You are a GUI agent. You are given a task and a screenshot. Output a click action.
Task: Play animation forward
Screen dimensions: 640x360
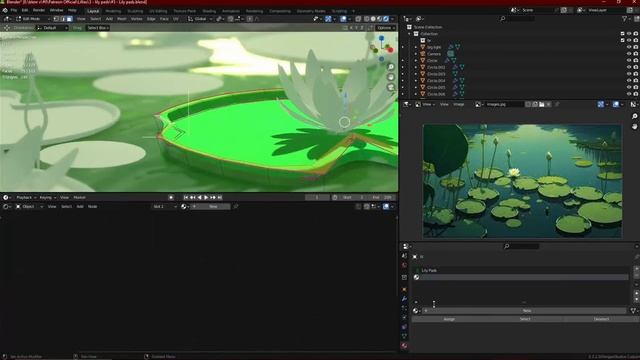[206, 198]
